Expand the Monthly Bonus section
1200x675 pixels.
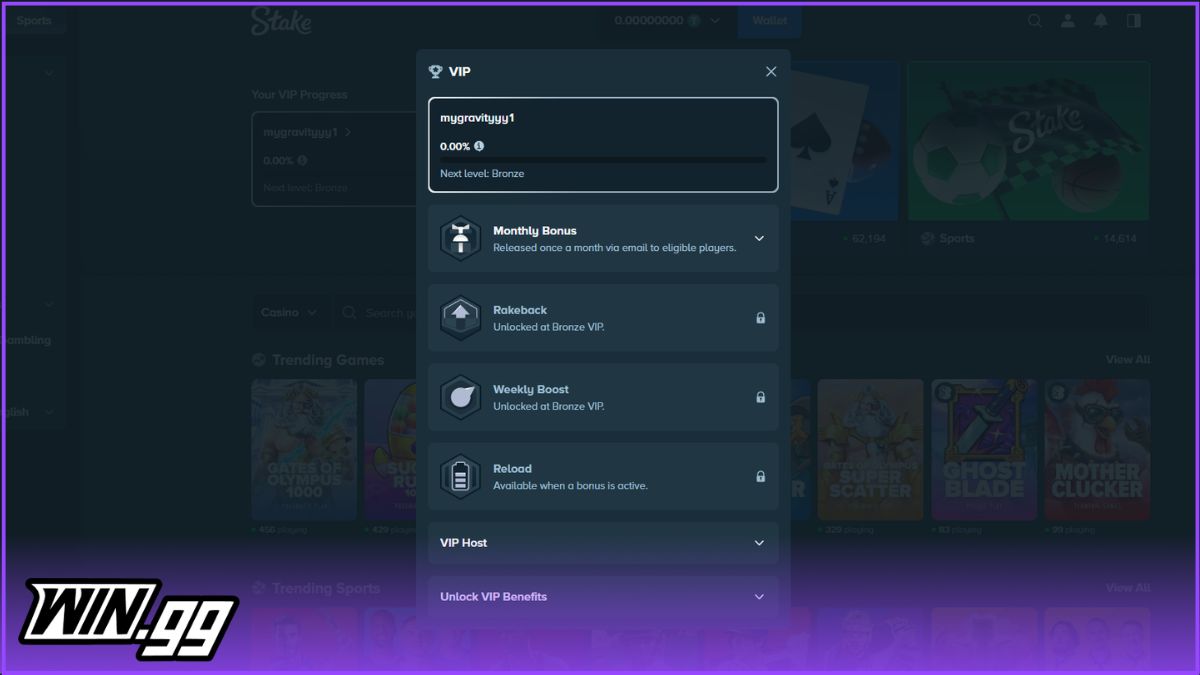coord(759,238)
